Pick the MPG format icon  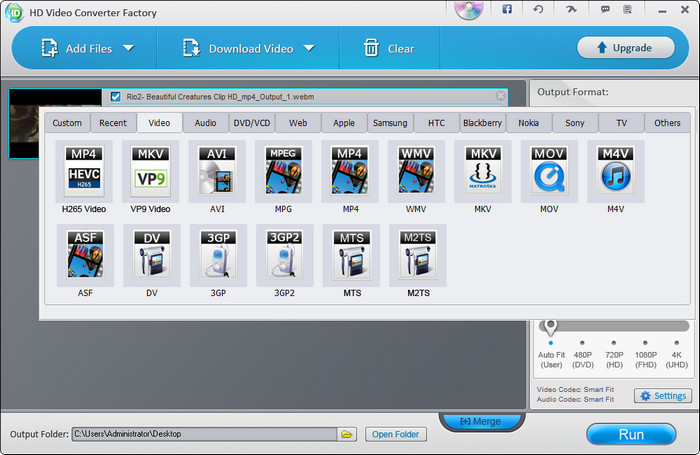pos(283,172)
